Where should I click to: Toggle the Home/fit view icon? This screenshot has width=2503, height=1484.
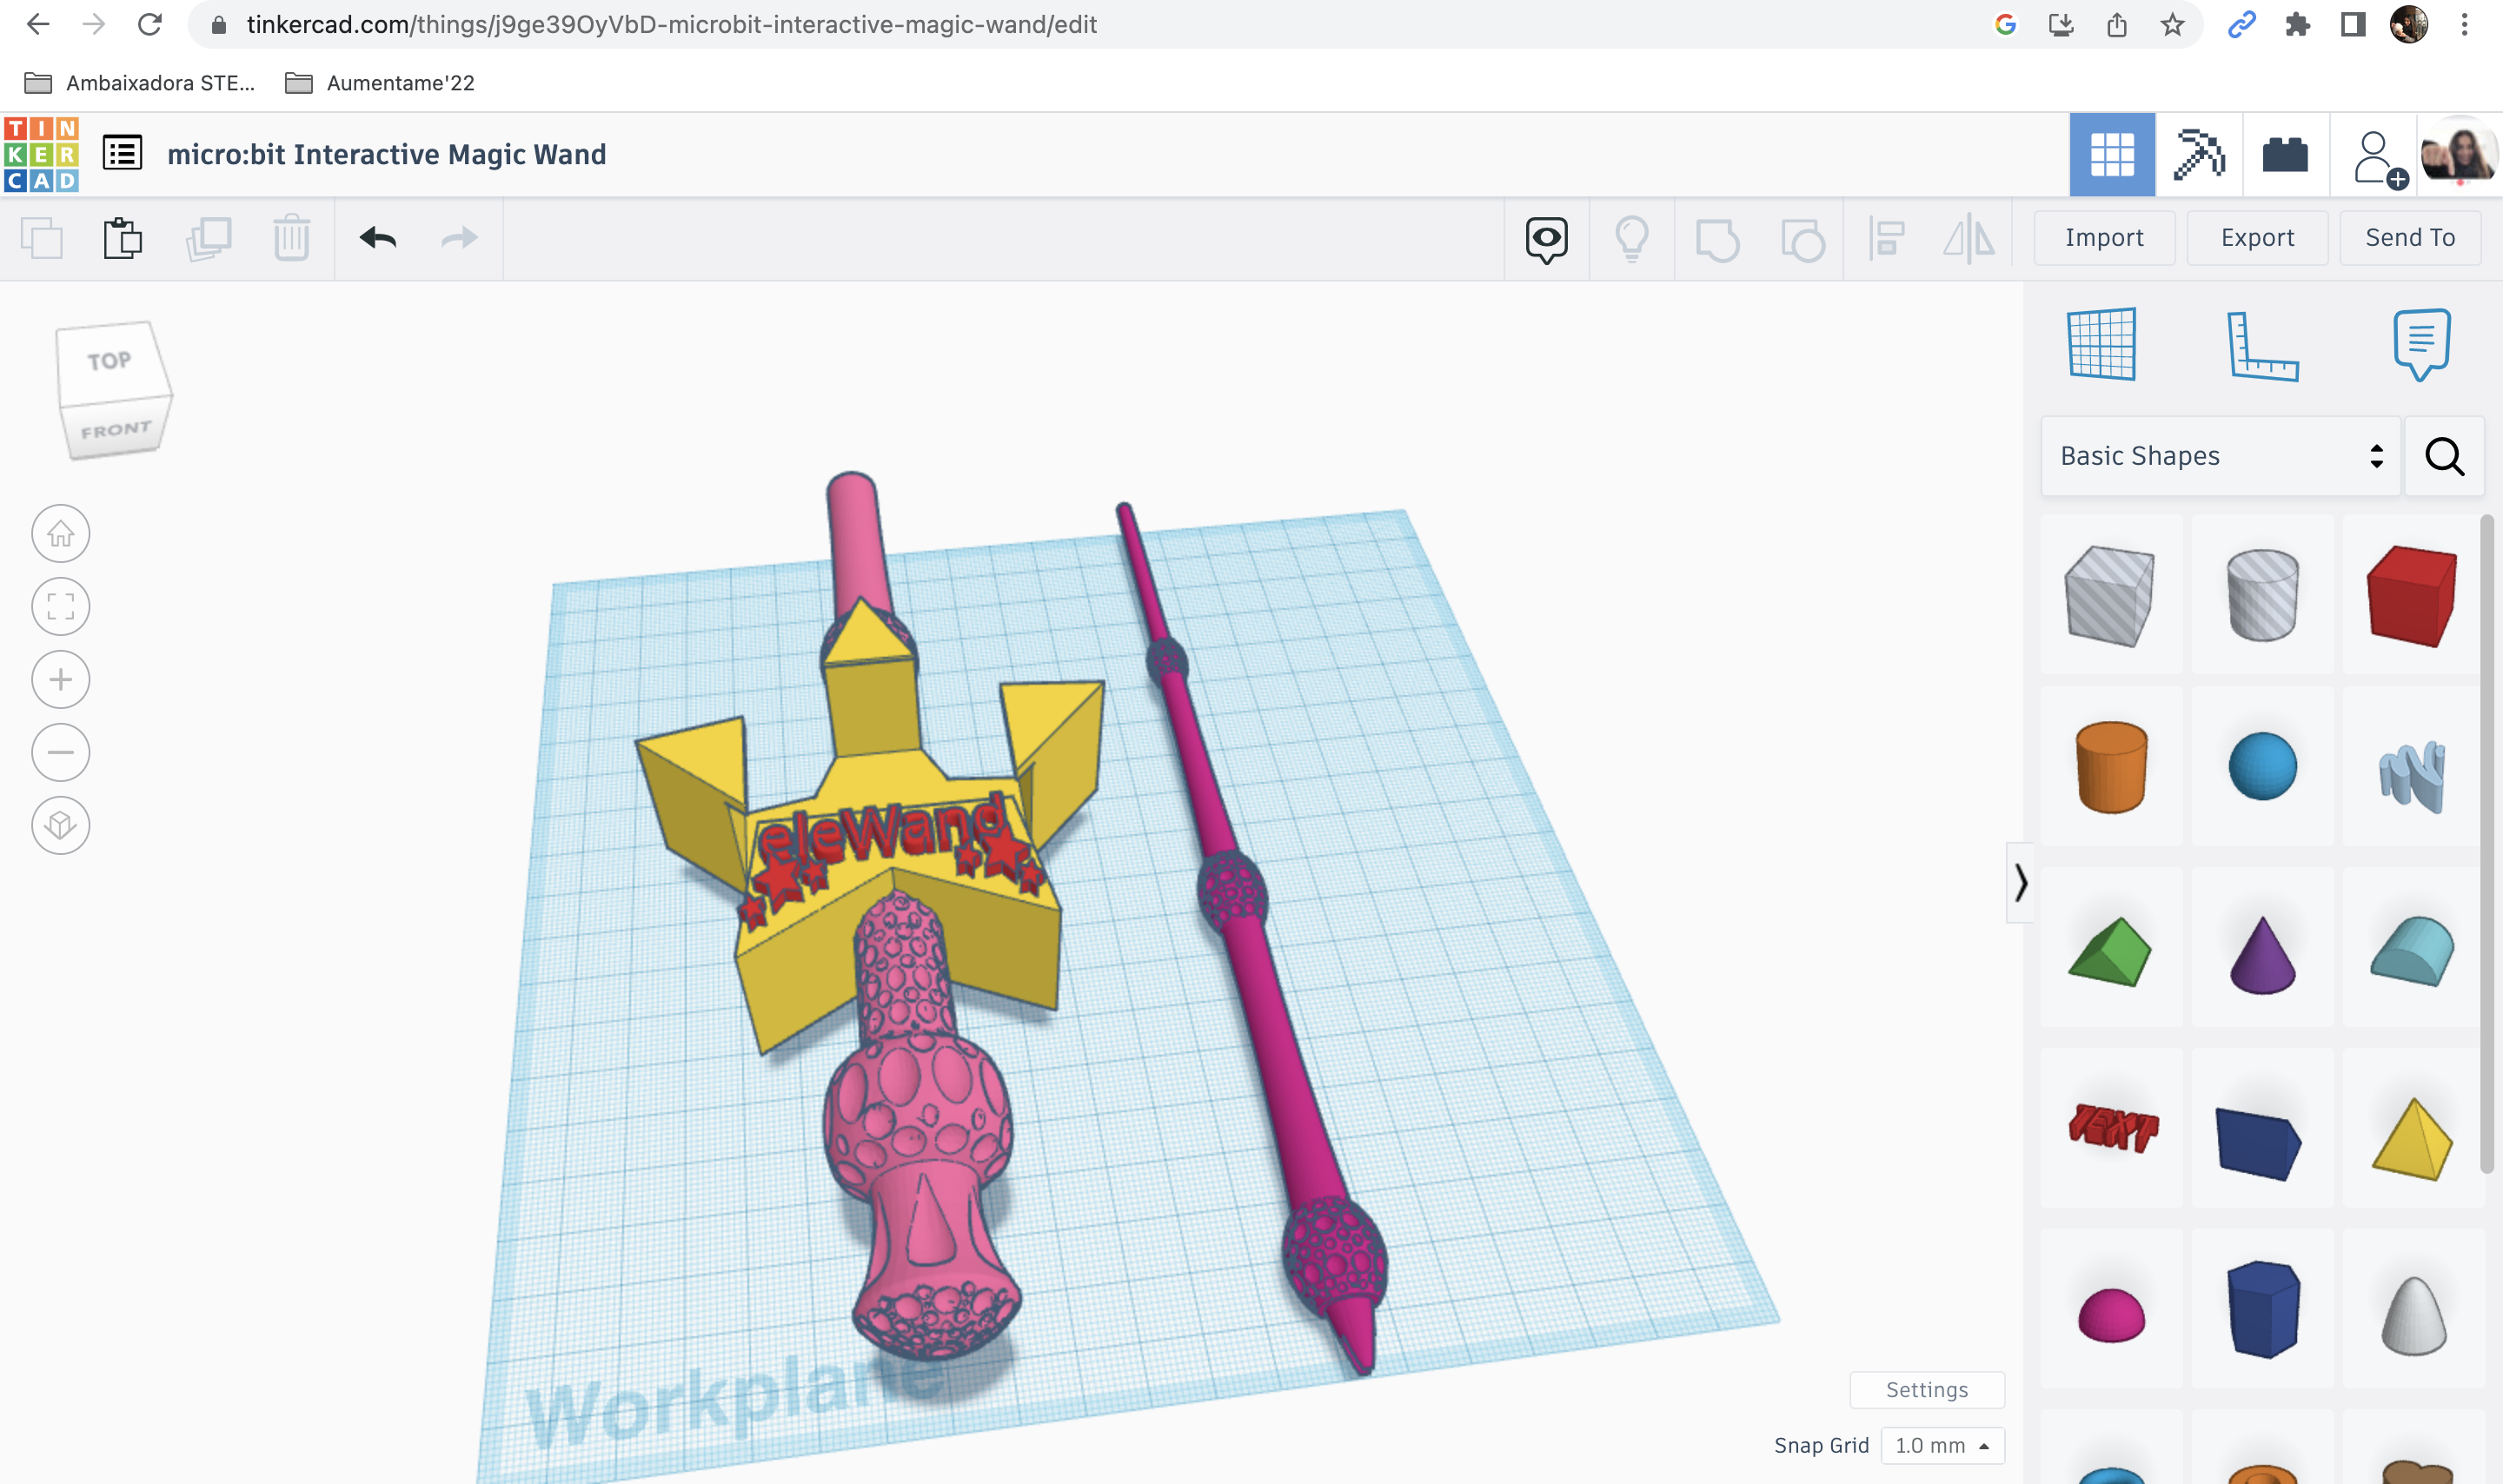62,533
